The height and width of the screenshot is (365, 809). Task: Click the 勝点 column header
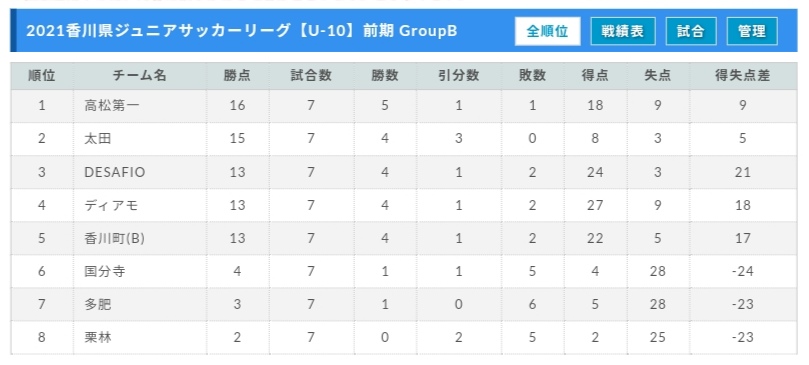tap(237, 75)
